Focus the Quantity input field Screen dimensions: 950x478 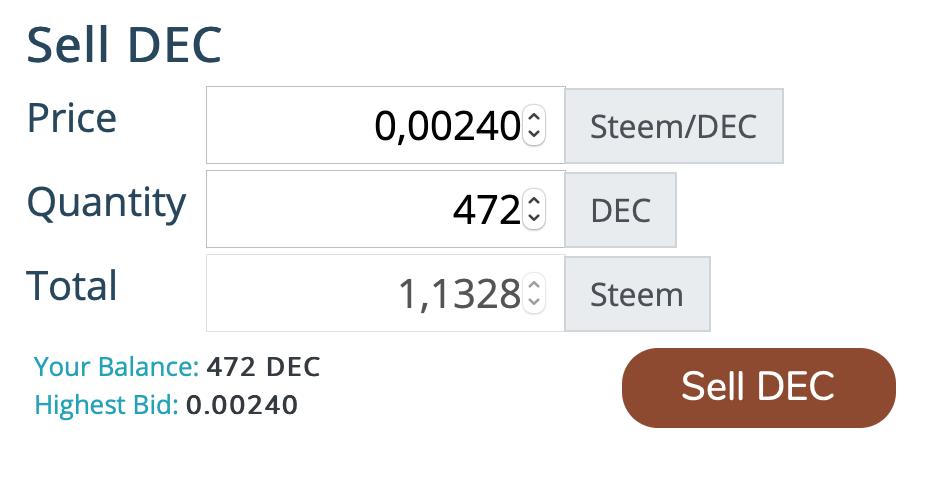[365, 209]
